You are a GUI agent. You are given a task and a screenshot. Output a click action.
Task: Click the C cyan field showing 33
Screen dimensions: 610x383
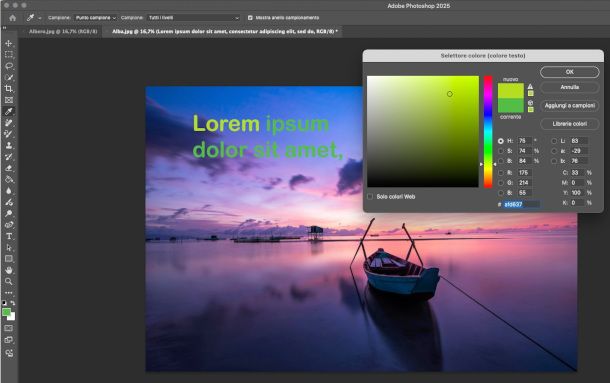577,173
